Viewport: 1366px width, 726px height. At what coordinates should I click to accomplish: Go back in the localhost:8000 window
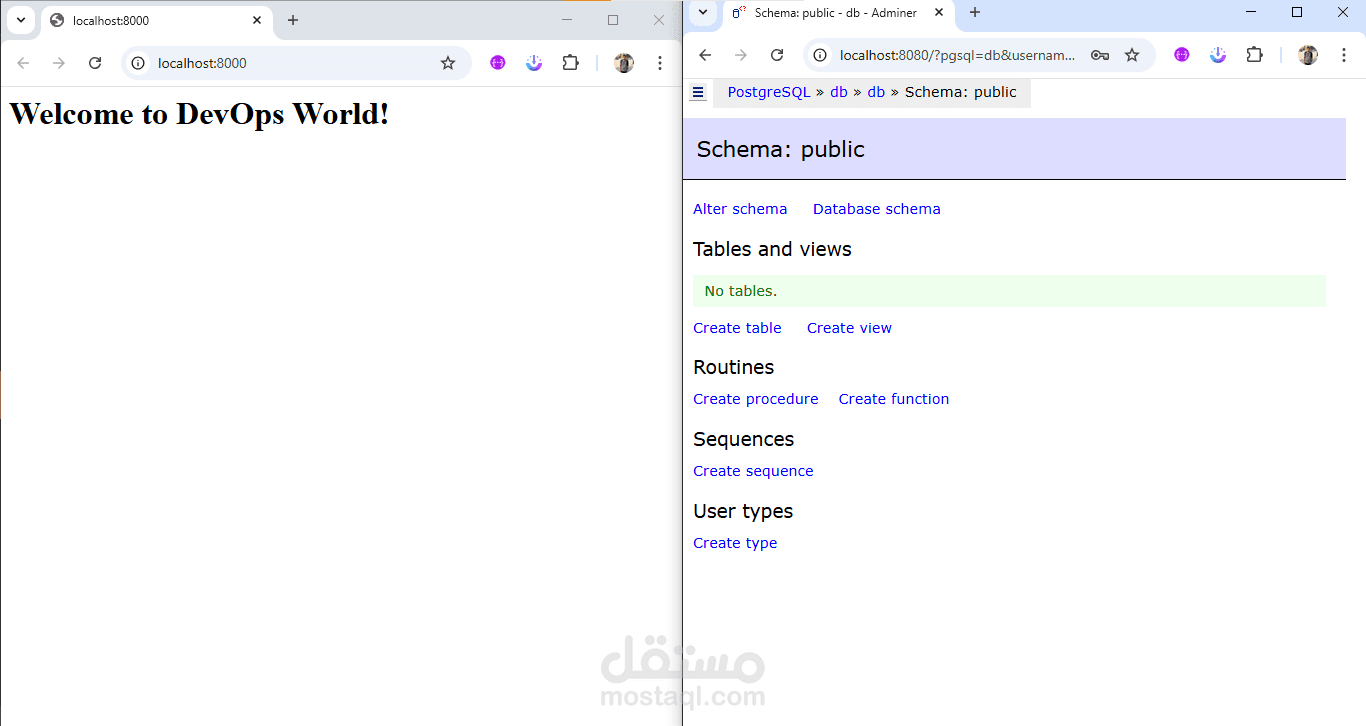pos(23,63)
